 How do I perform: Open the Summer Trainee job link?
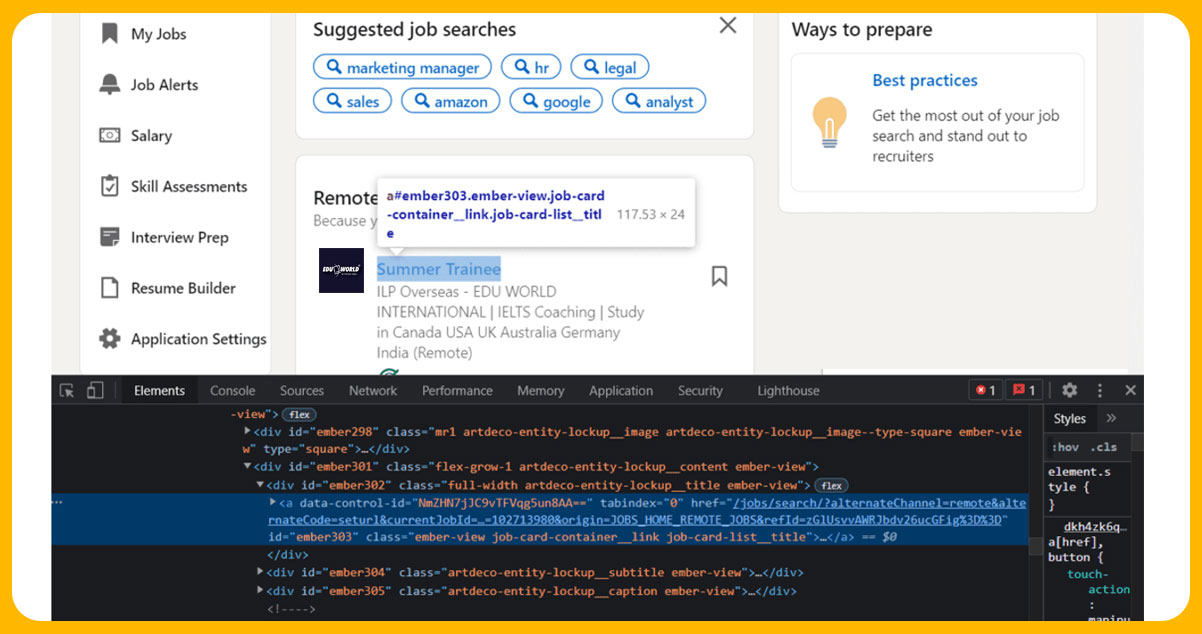point(438,269)
